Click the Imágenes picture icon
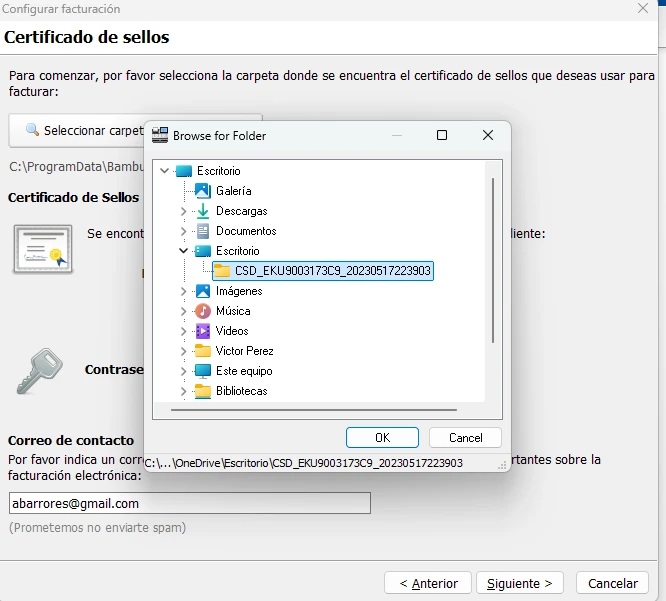 [x=203, y=291]
